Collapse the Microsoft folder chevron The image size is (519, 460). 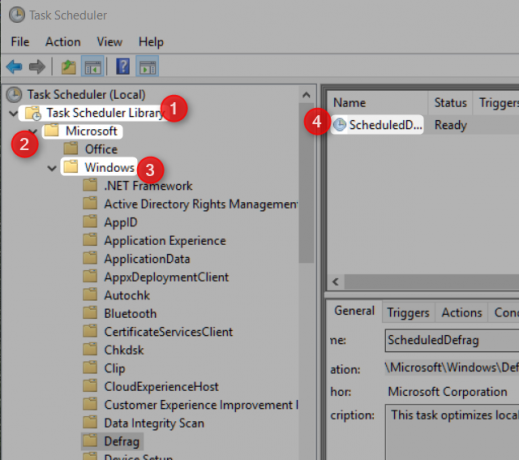pyautogui.click(x=33, y=131)
